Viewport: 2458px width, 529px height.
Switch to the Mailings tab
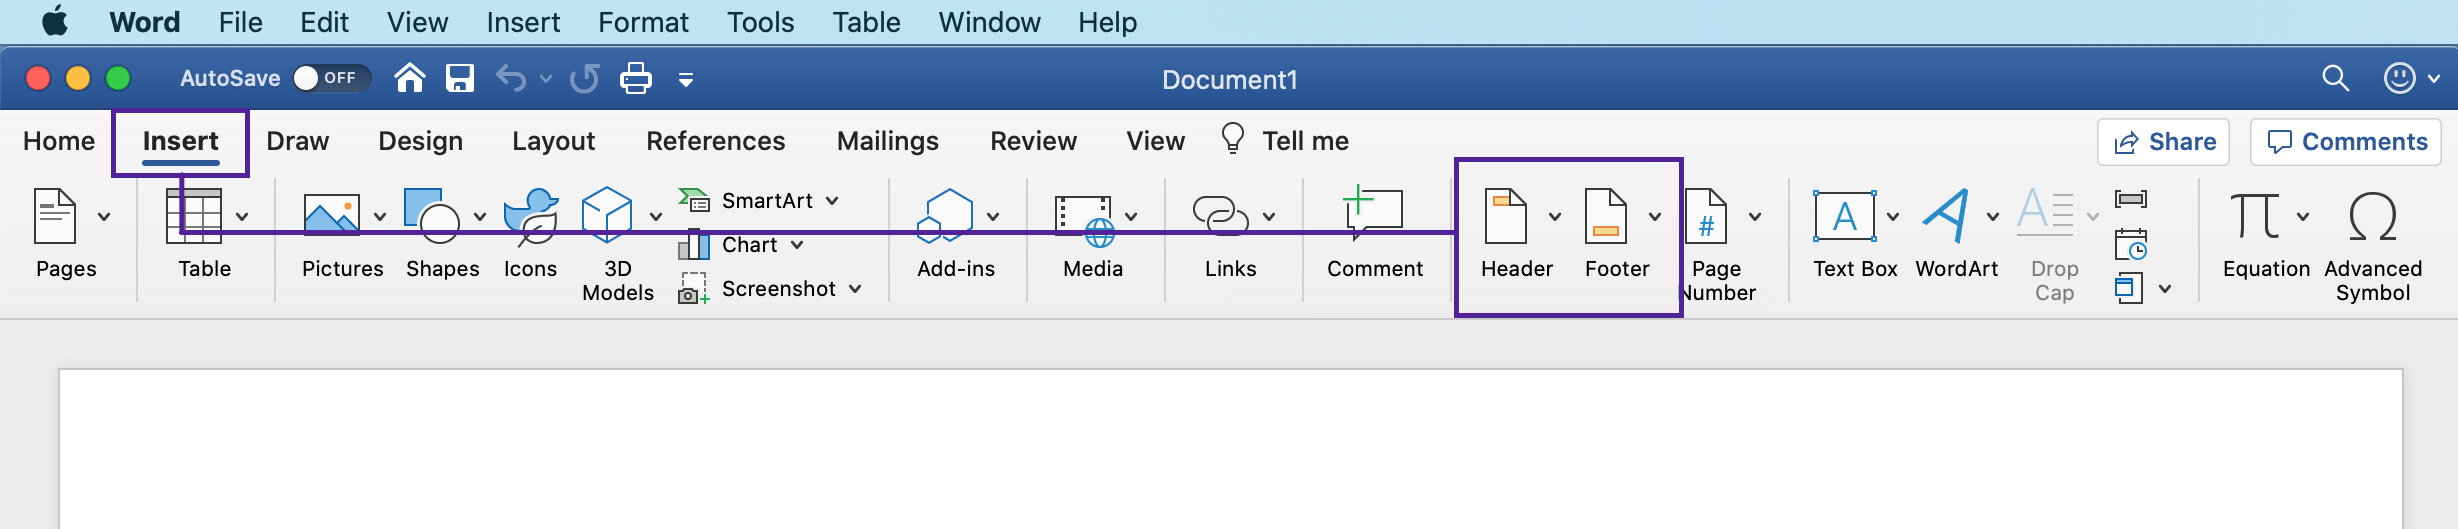tap(887, 141)
